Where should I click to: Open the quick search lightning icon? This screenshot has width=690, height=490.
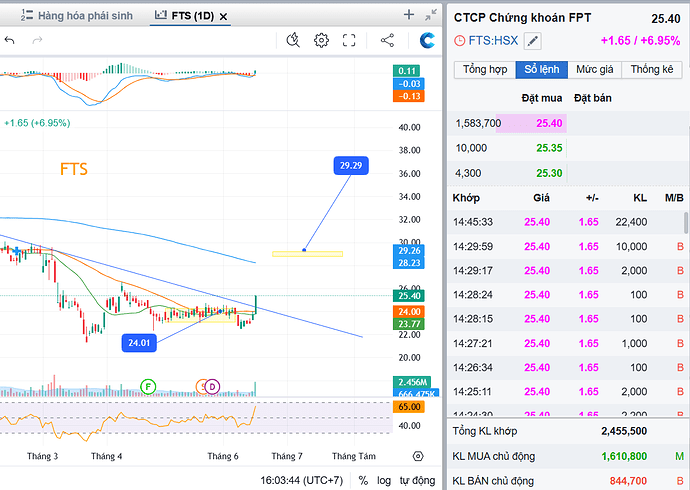point(293,40)
